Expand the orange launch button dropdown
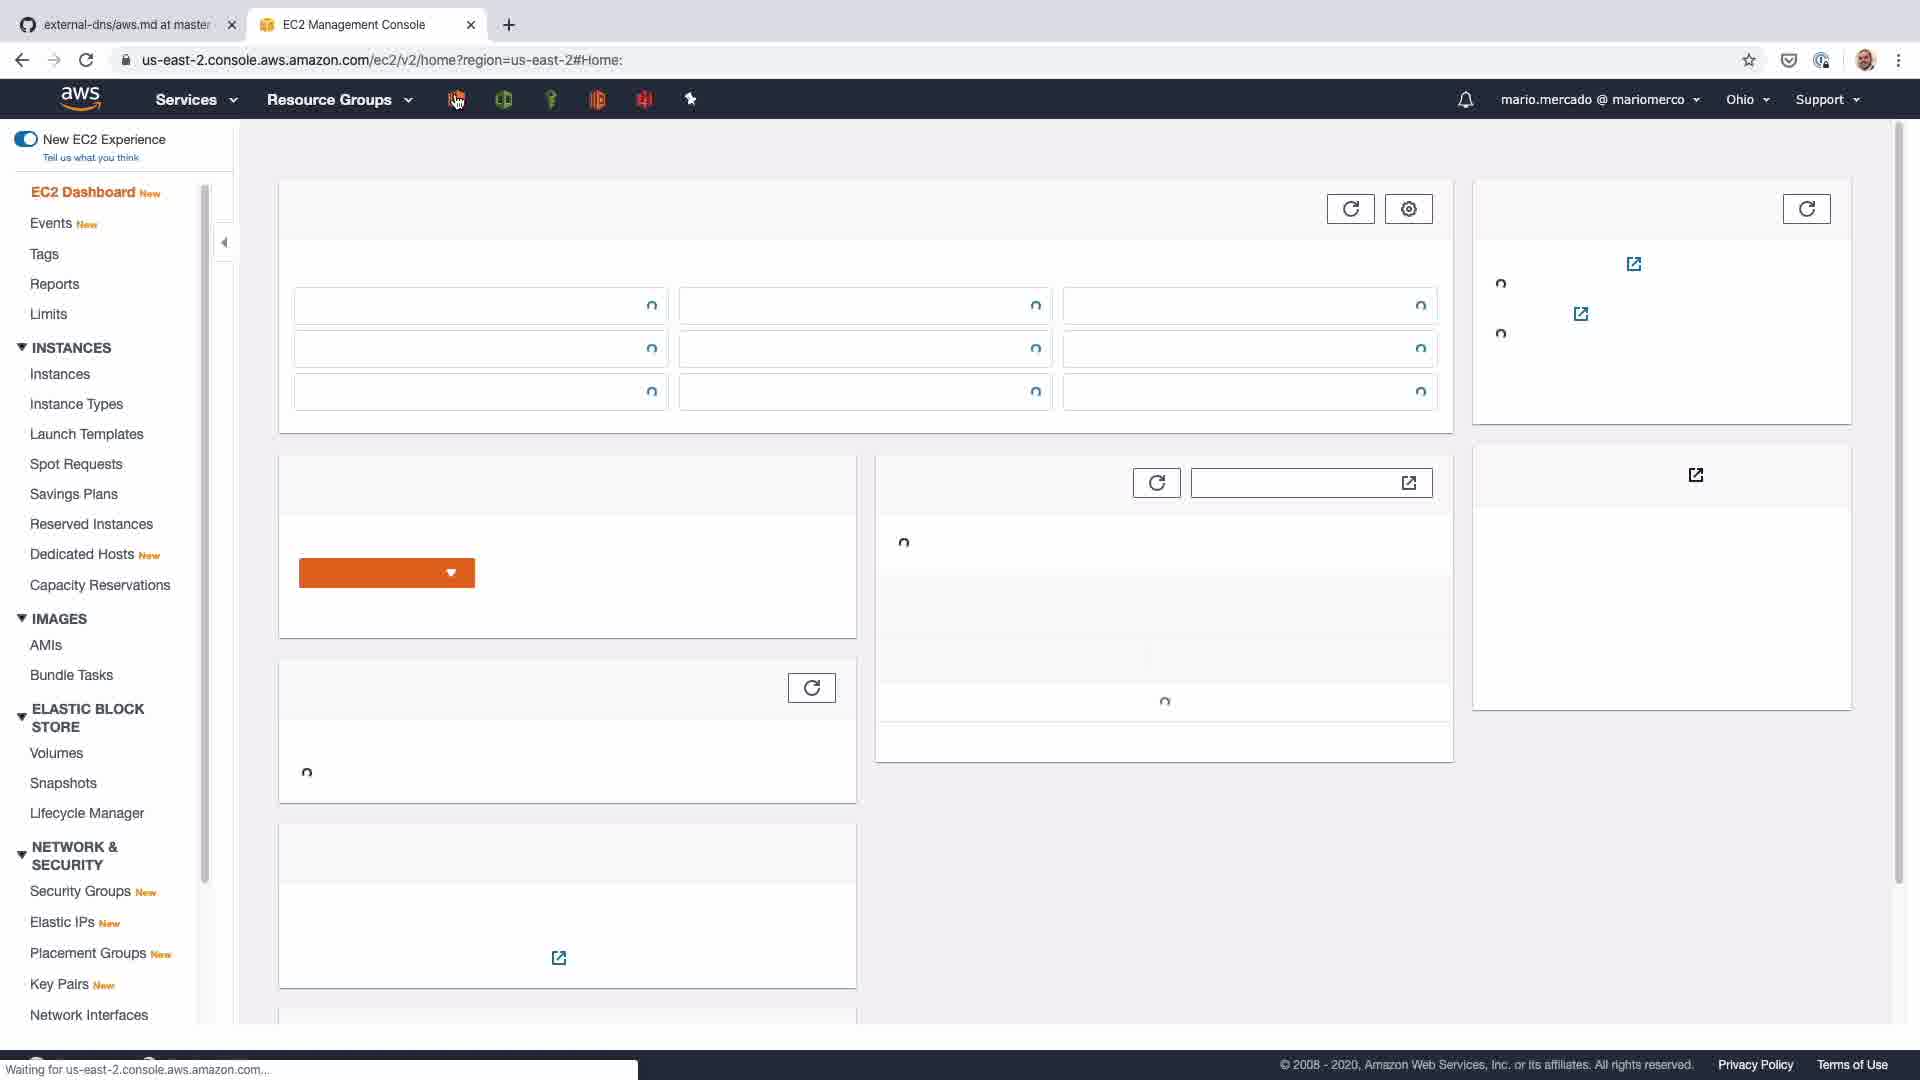The width and height of the screenshot is (1920, 1080). coord(451,573)
